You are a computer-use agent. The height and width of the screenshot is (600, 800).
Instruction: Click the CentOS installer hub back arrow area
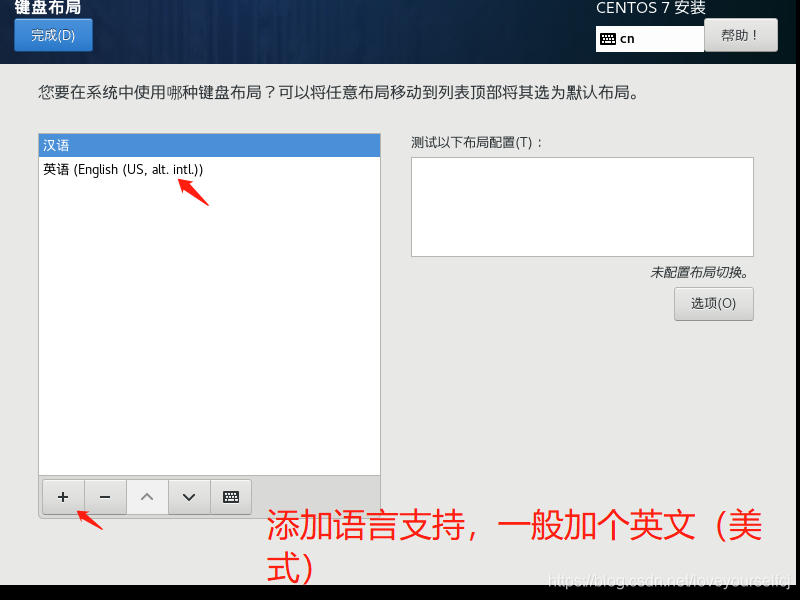52,34
